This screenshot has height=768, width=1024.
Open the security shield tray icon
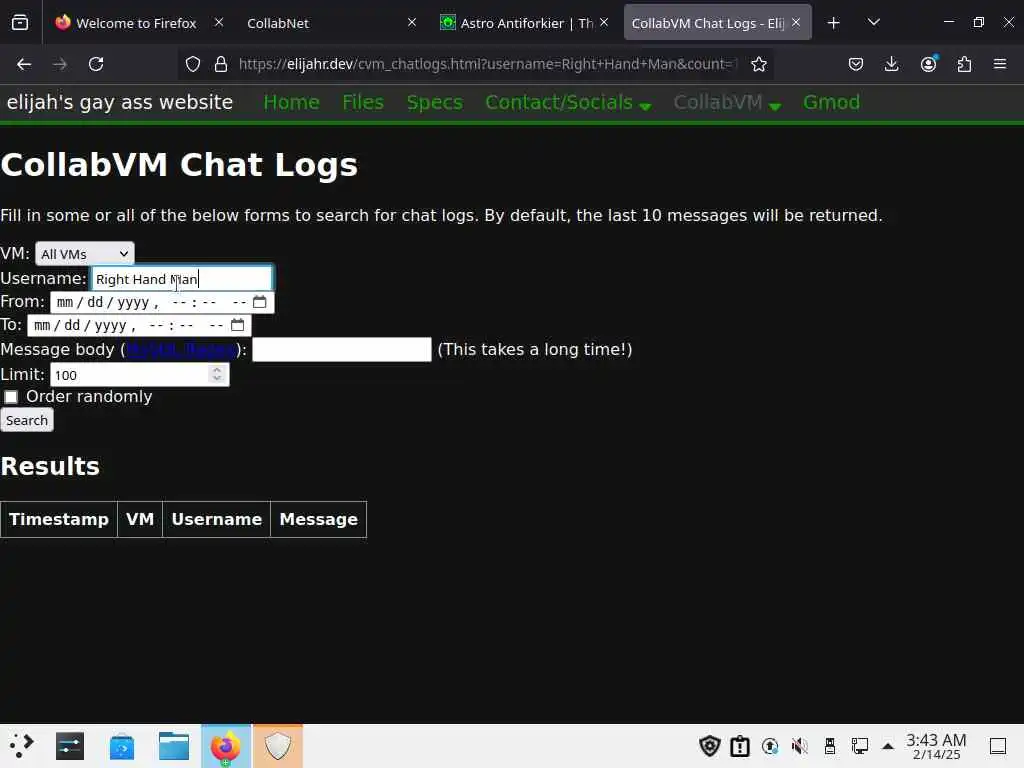710,746
